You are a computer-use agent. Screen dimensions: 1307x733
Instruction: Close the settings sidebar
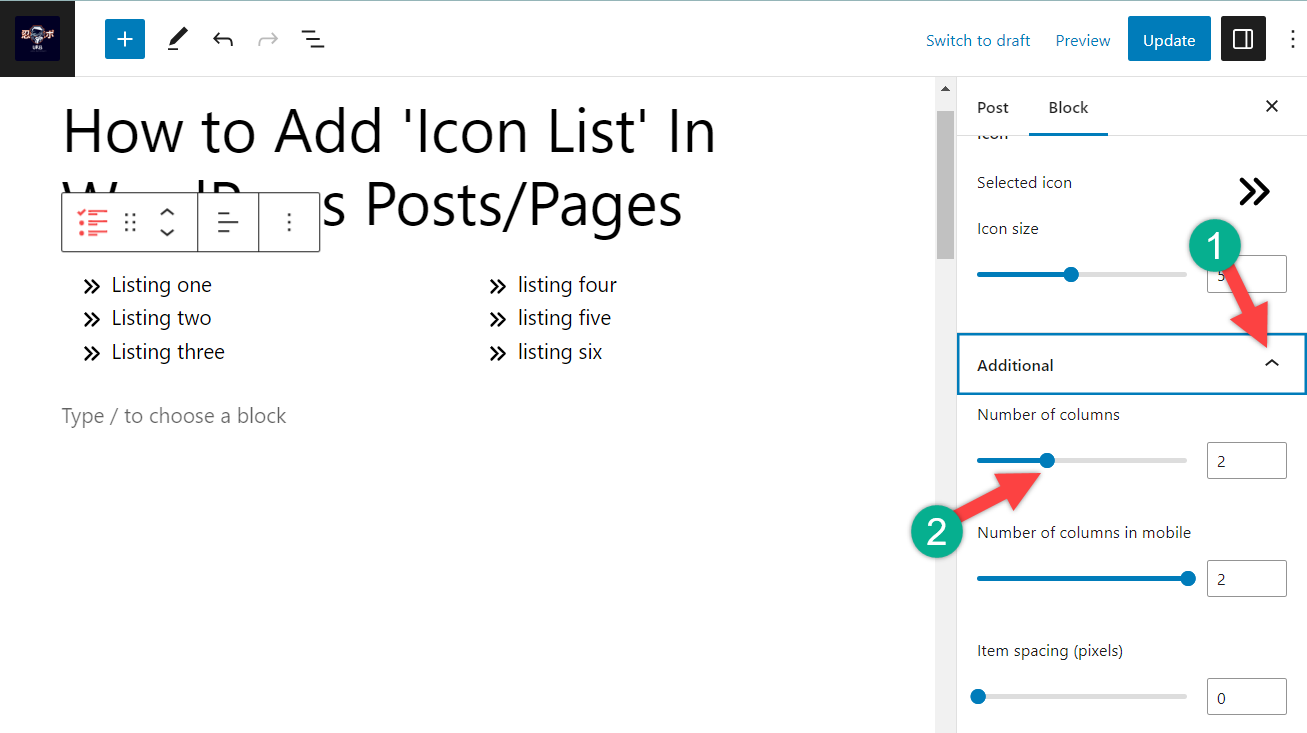(1272, 106)
